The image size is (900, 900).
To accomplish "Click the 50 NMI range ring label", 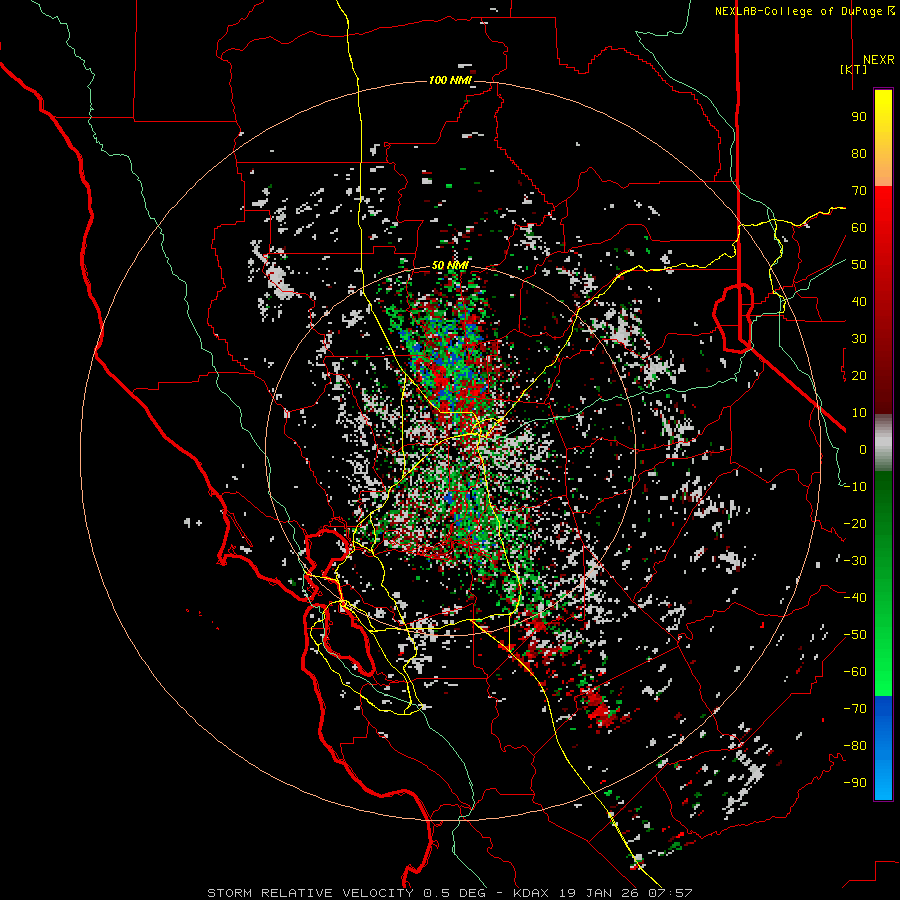I will 450,266.
